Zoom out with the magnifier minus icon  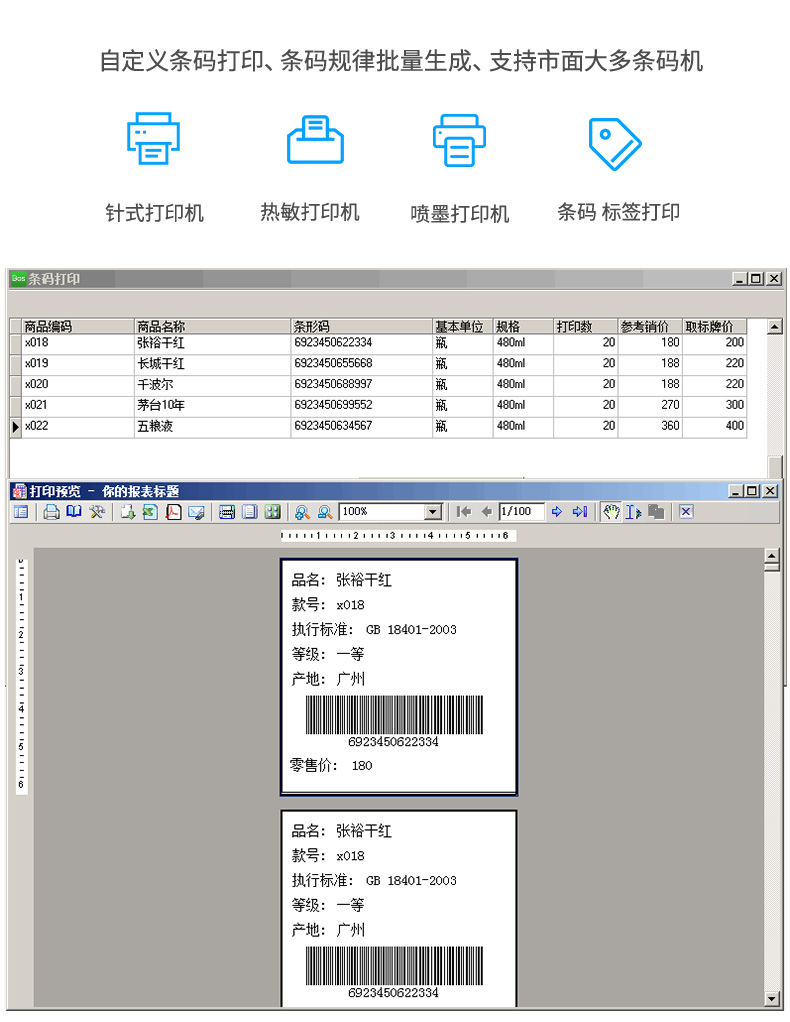click(325, 512)
